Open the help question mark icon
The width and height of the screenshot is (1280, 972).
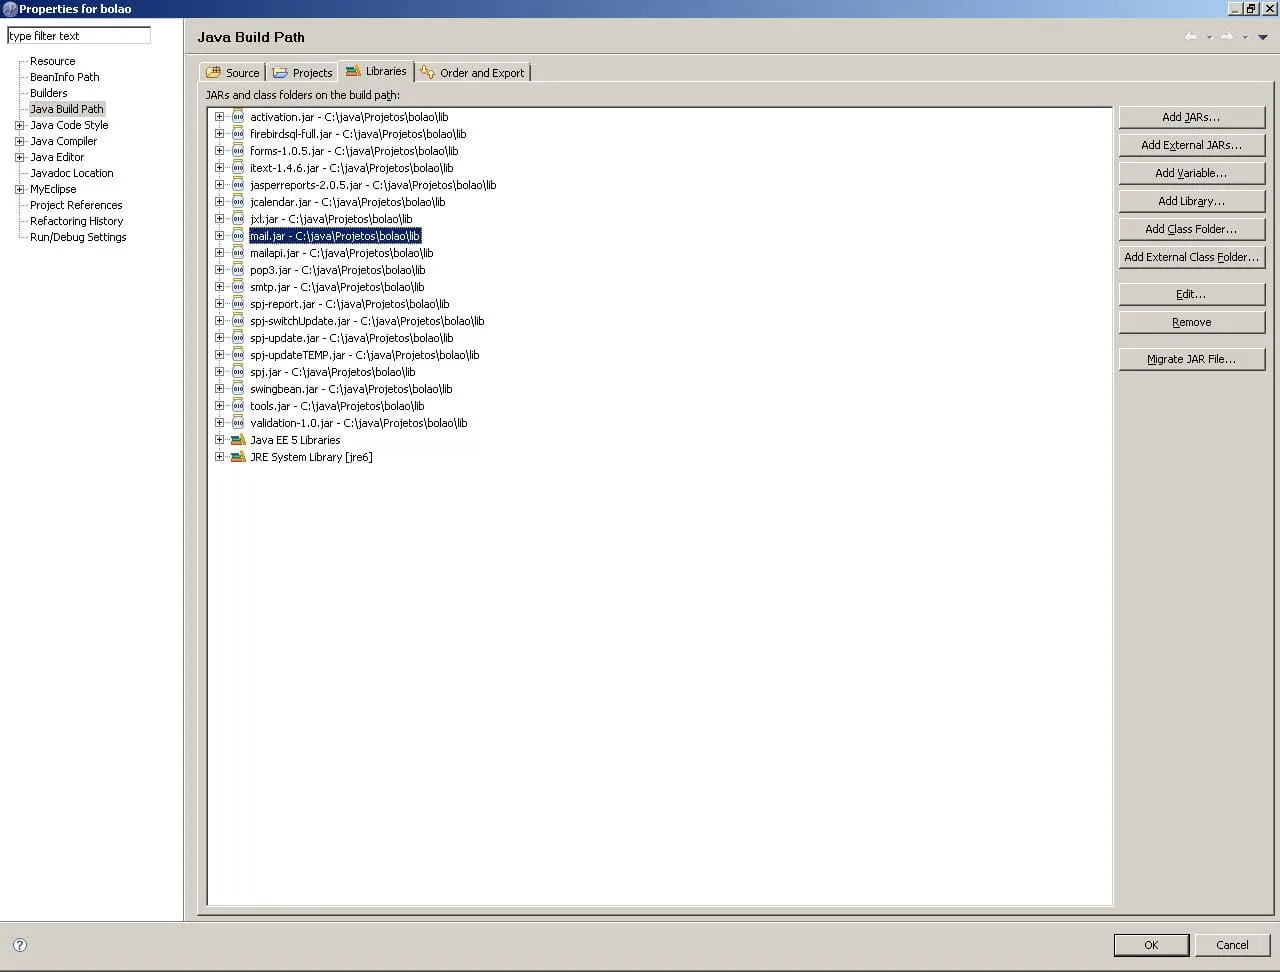click(x=20, y=945)
